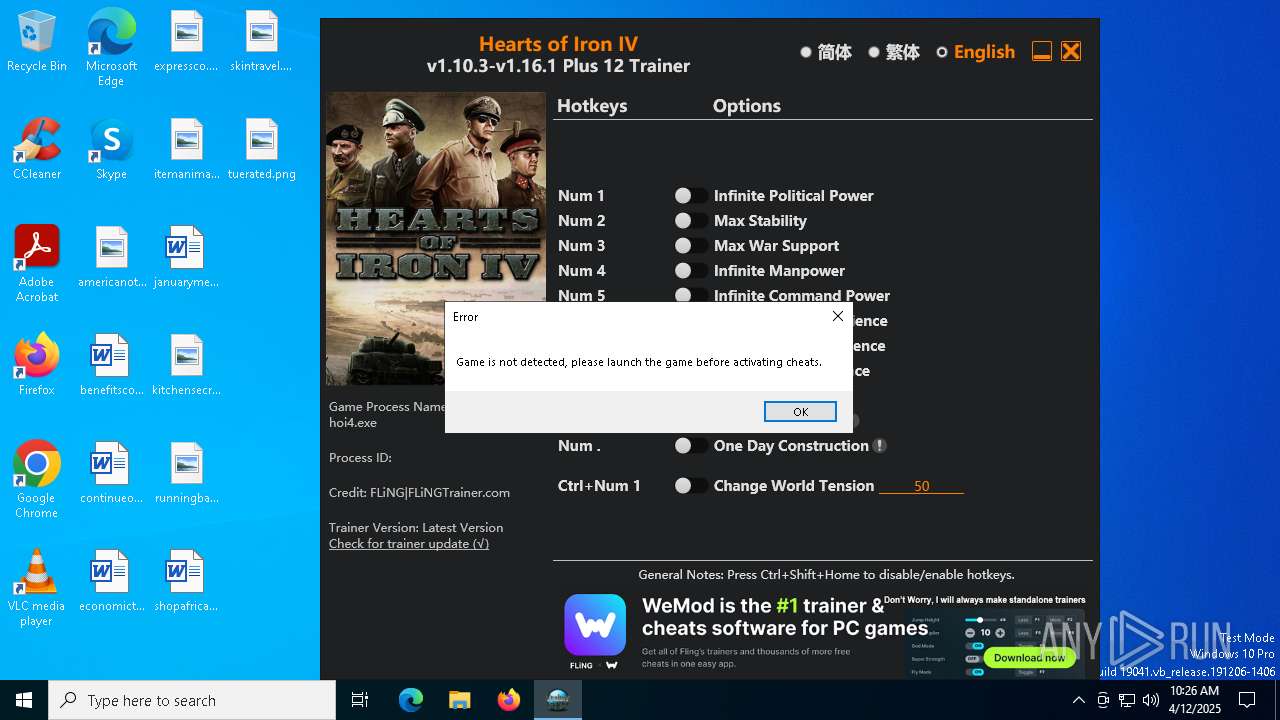
Task: Select English language radio
Action: point(942,52)
